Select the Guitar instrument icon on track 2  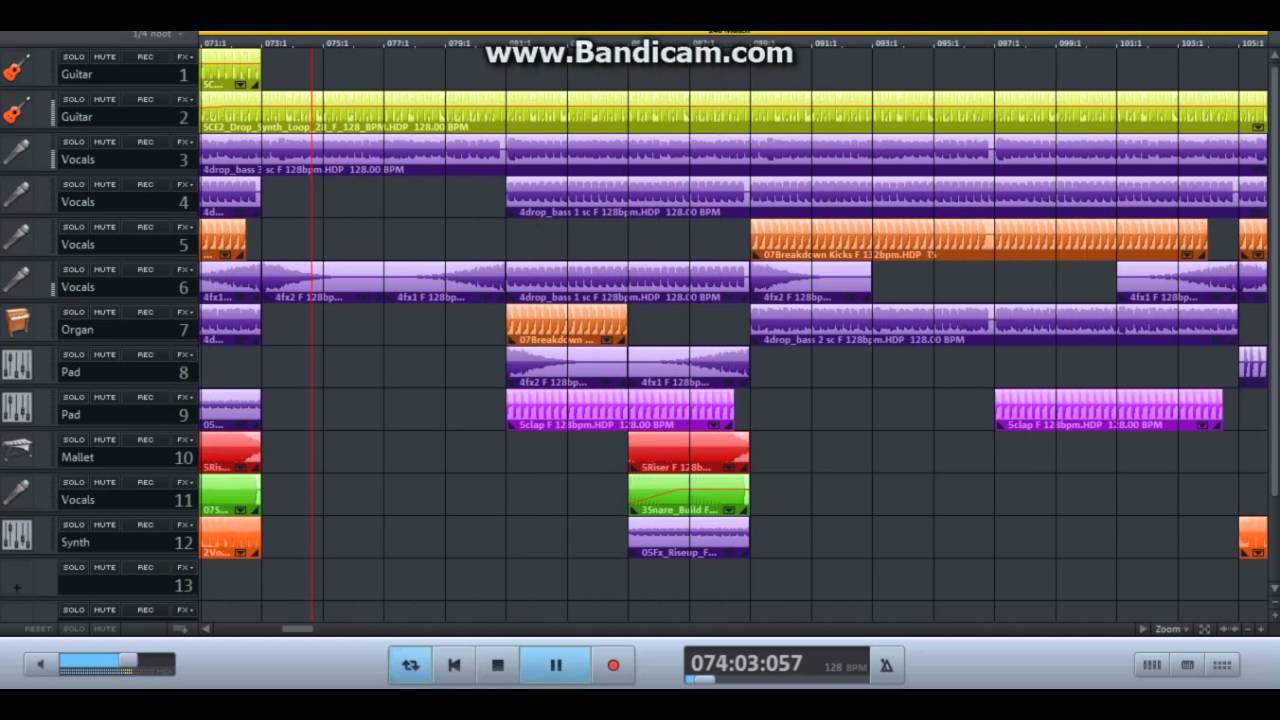[x=16, y=110]
